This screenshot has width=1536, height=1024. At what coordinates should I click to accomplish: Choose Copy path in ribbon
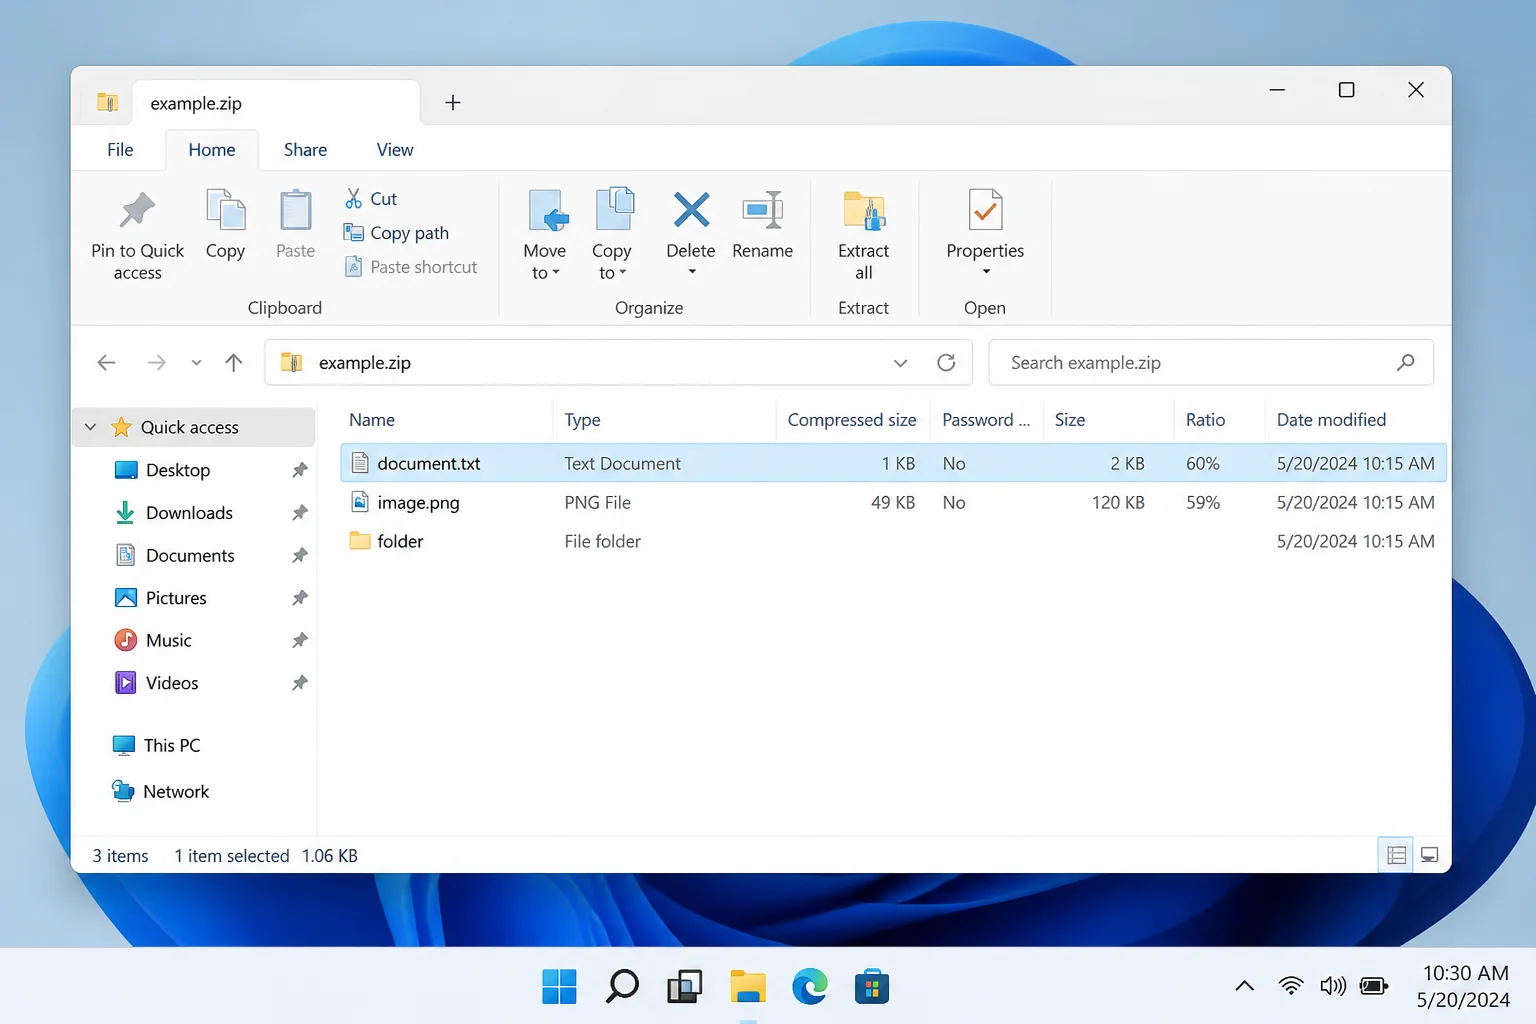(x=396, y=233)
